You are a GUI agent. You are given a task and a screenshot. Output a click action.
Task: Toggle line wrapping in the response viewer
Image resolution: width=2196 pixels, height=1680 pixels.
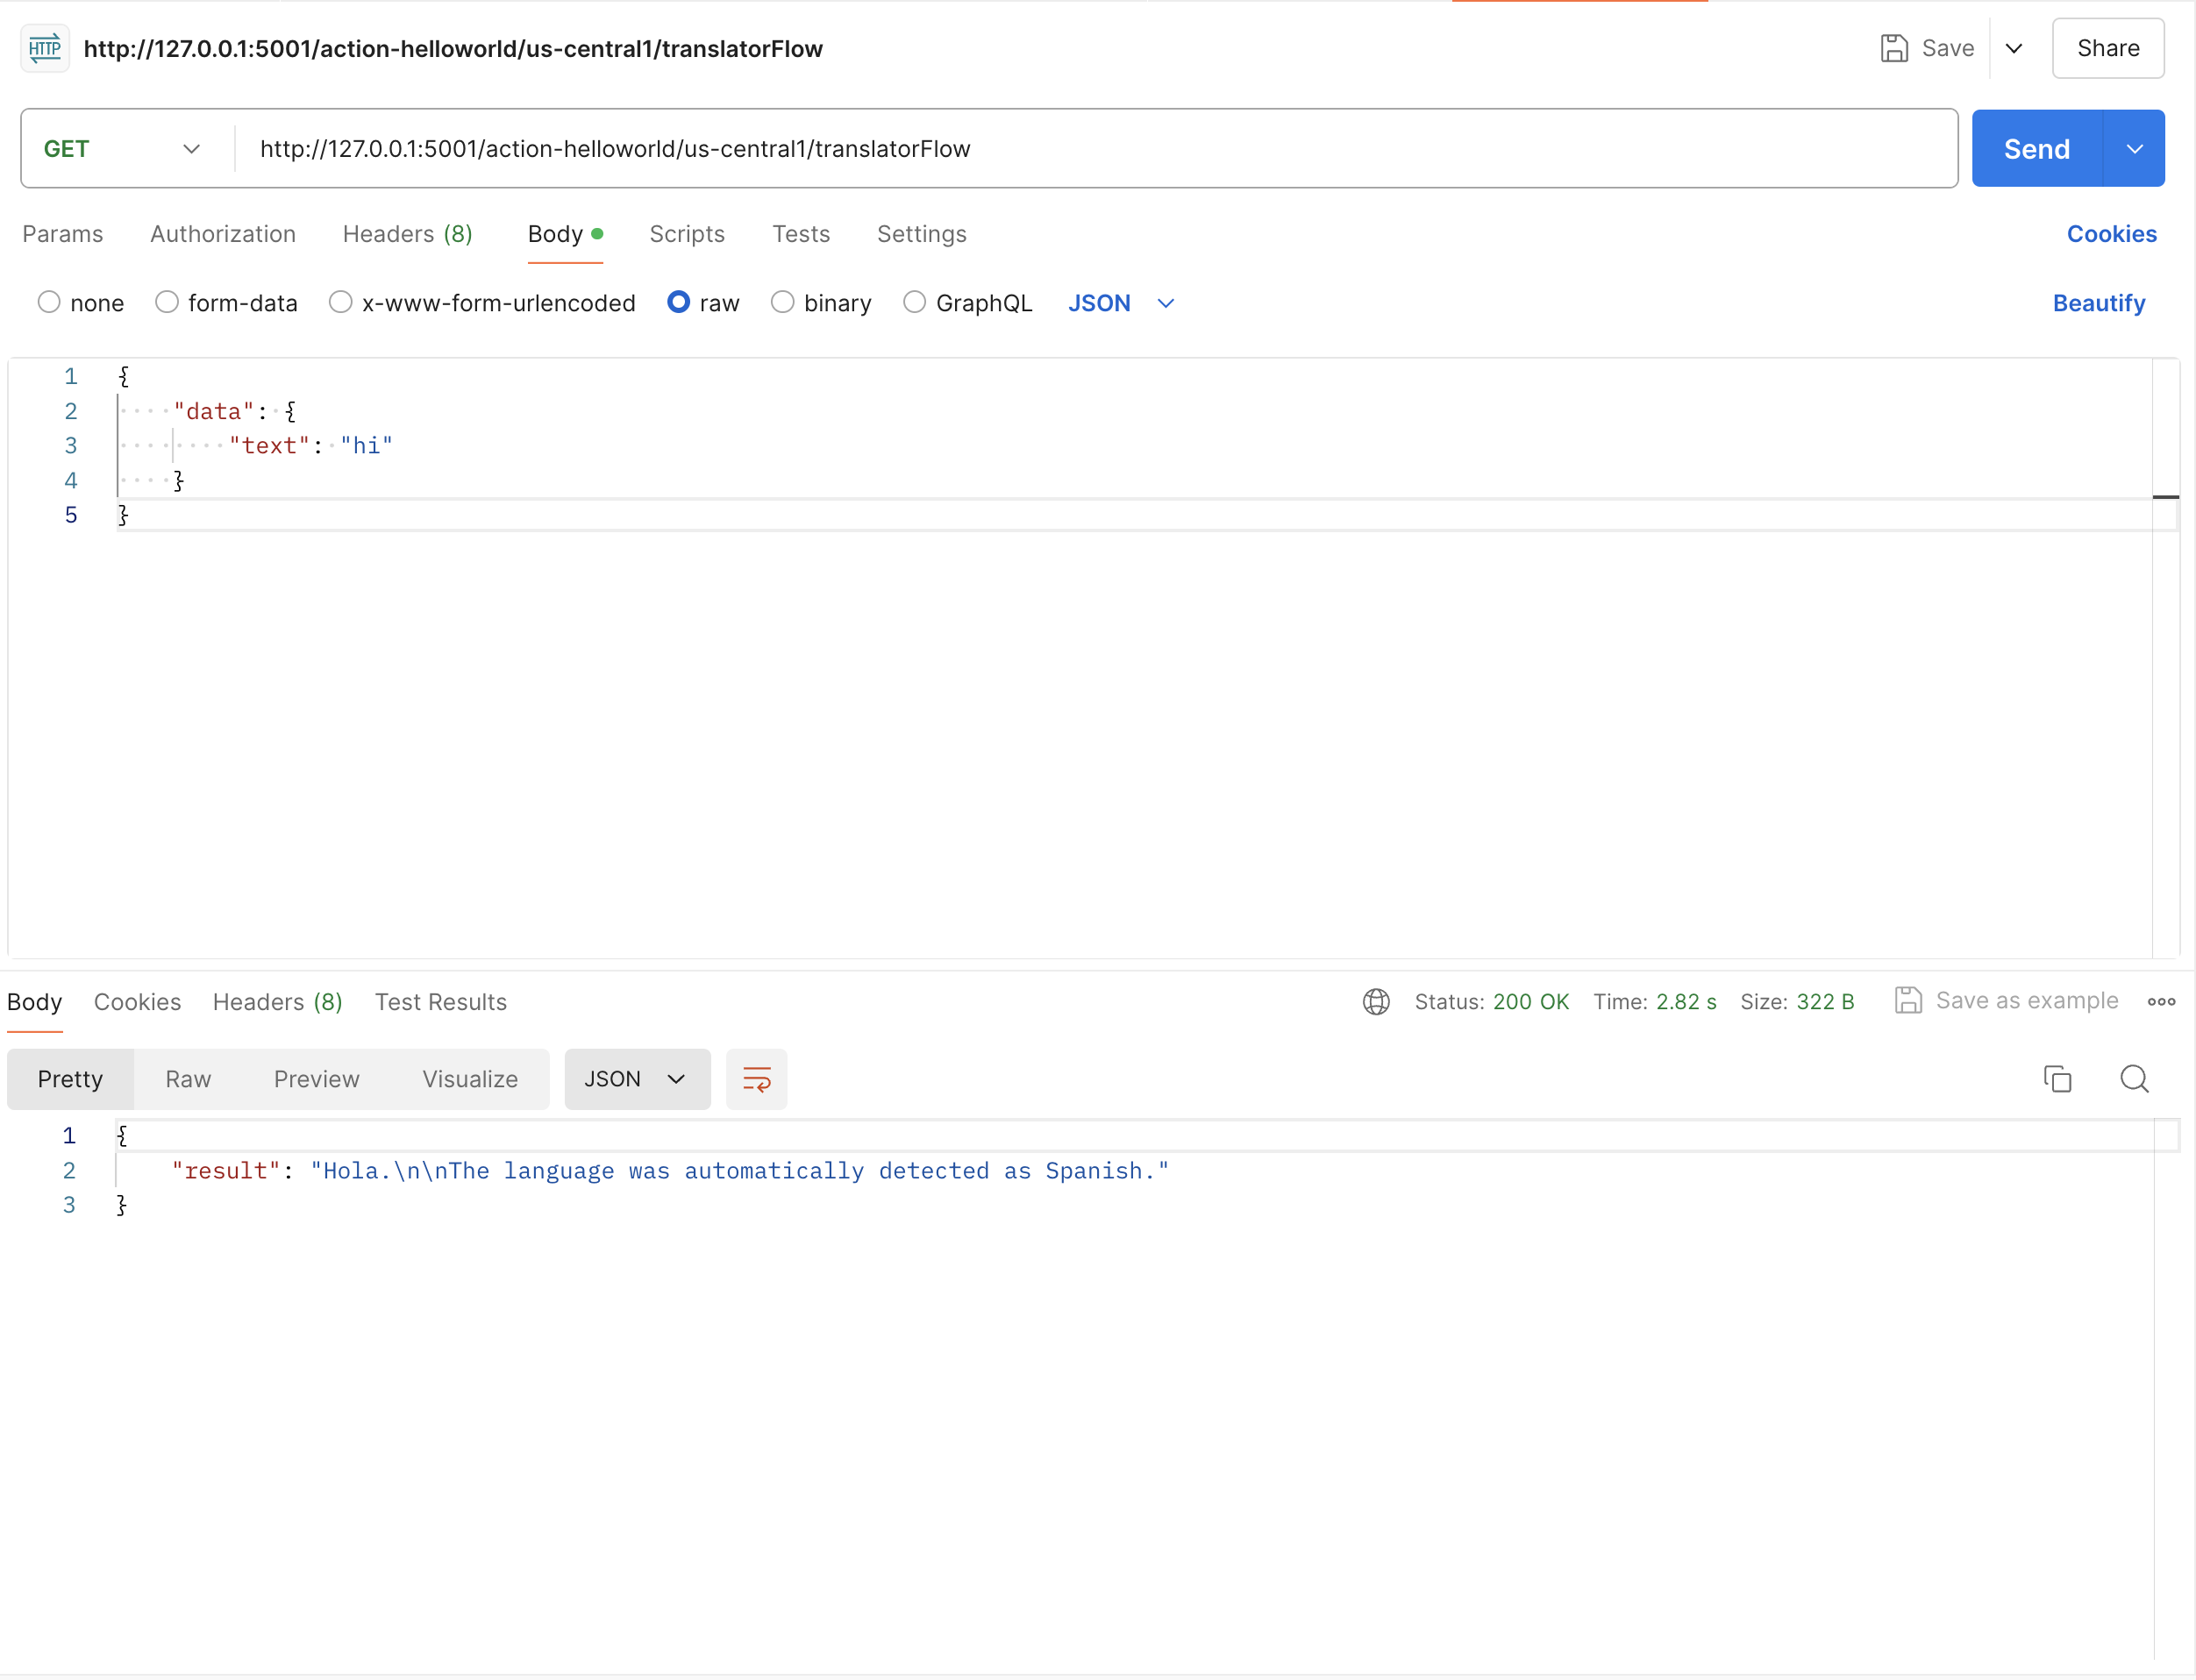[x=756, y=1079]
